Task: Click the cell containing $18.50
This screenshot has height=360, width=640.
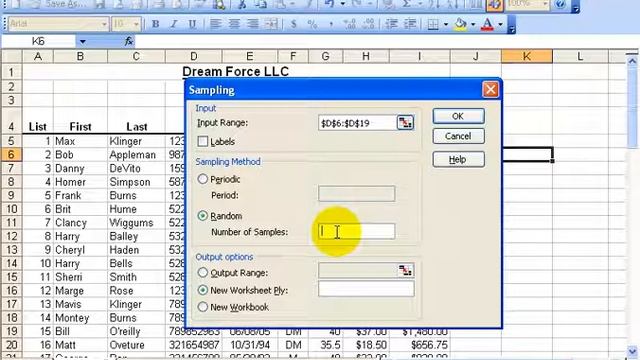Action: 366,345
